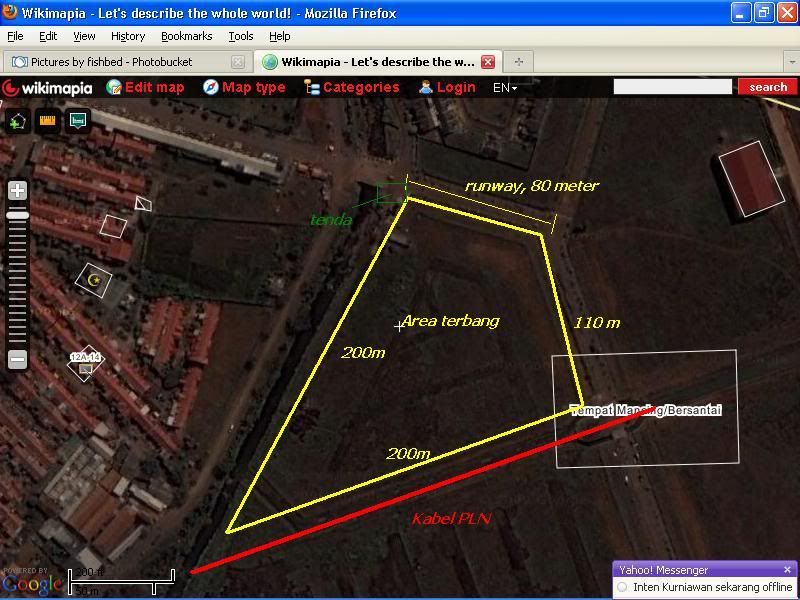Click the Wikimapia search input field
Viewport: 800px width, 600px height.
pyautogui.click(x=672, y=87)
